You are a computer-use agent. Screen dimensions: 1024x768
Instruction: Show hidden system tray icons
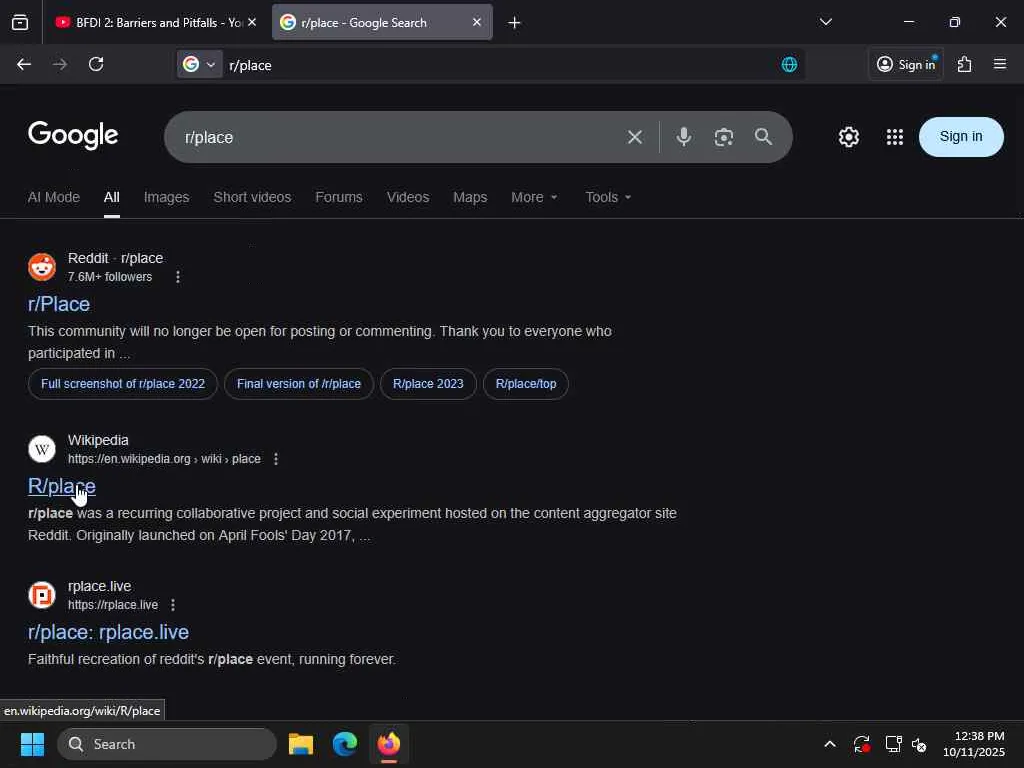[x=829, y=744]
